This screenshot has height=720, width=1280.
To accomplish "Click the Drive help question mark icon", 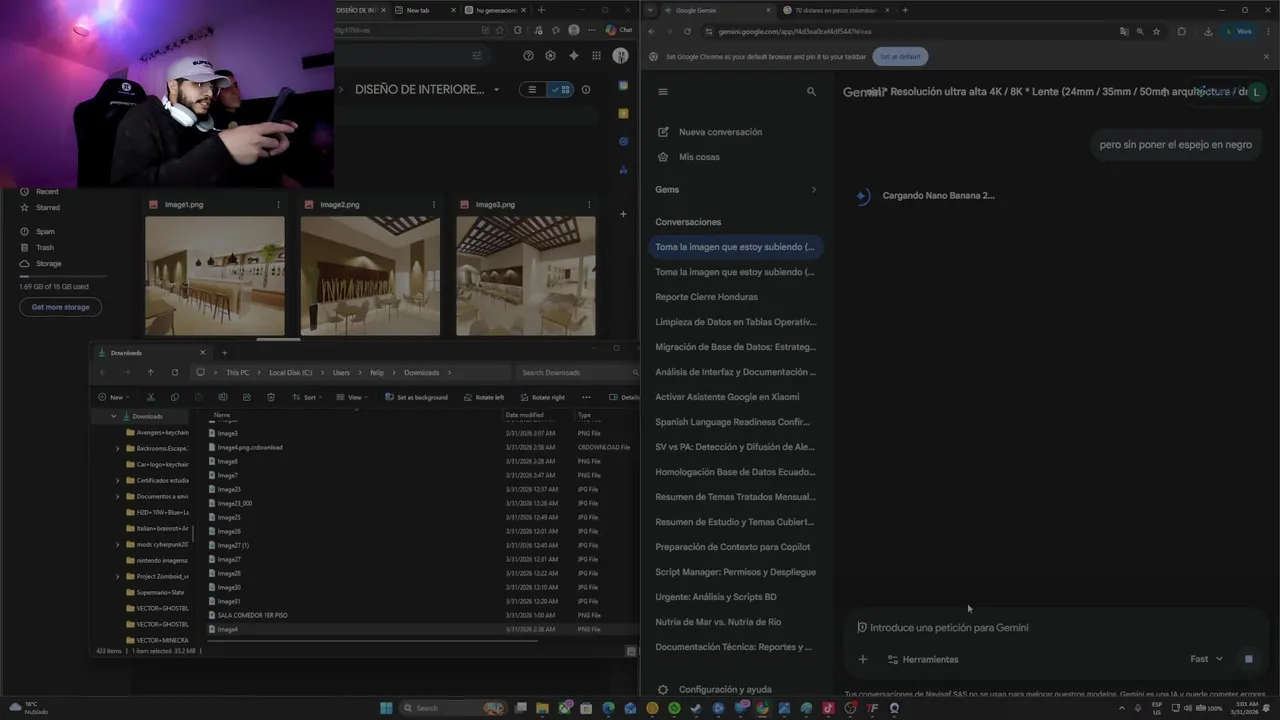I will click(528, 56).
